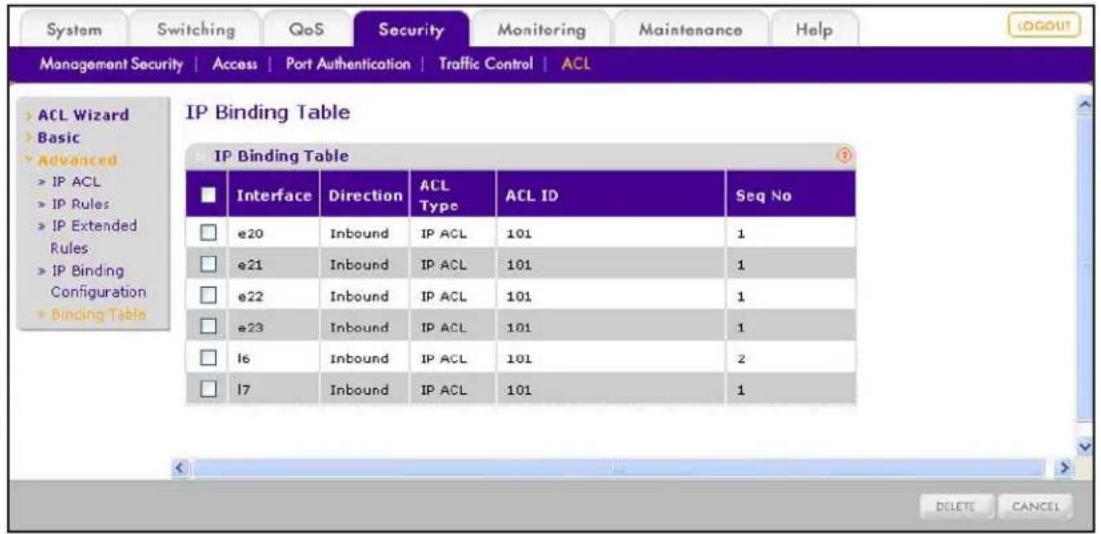Image resolution: width=1101 pixels, height=534 pixels.
Task: Click the Seq No column header
Action: pyautogui.click(x=791, y=196)
